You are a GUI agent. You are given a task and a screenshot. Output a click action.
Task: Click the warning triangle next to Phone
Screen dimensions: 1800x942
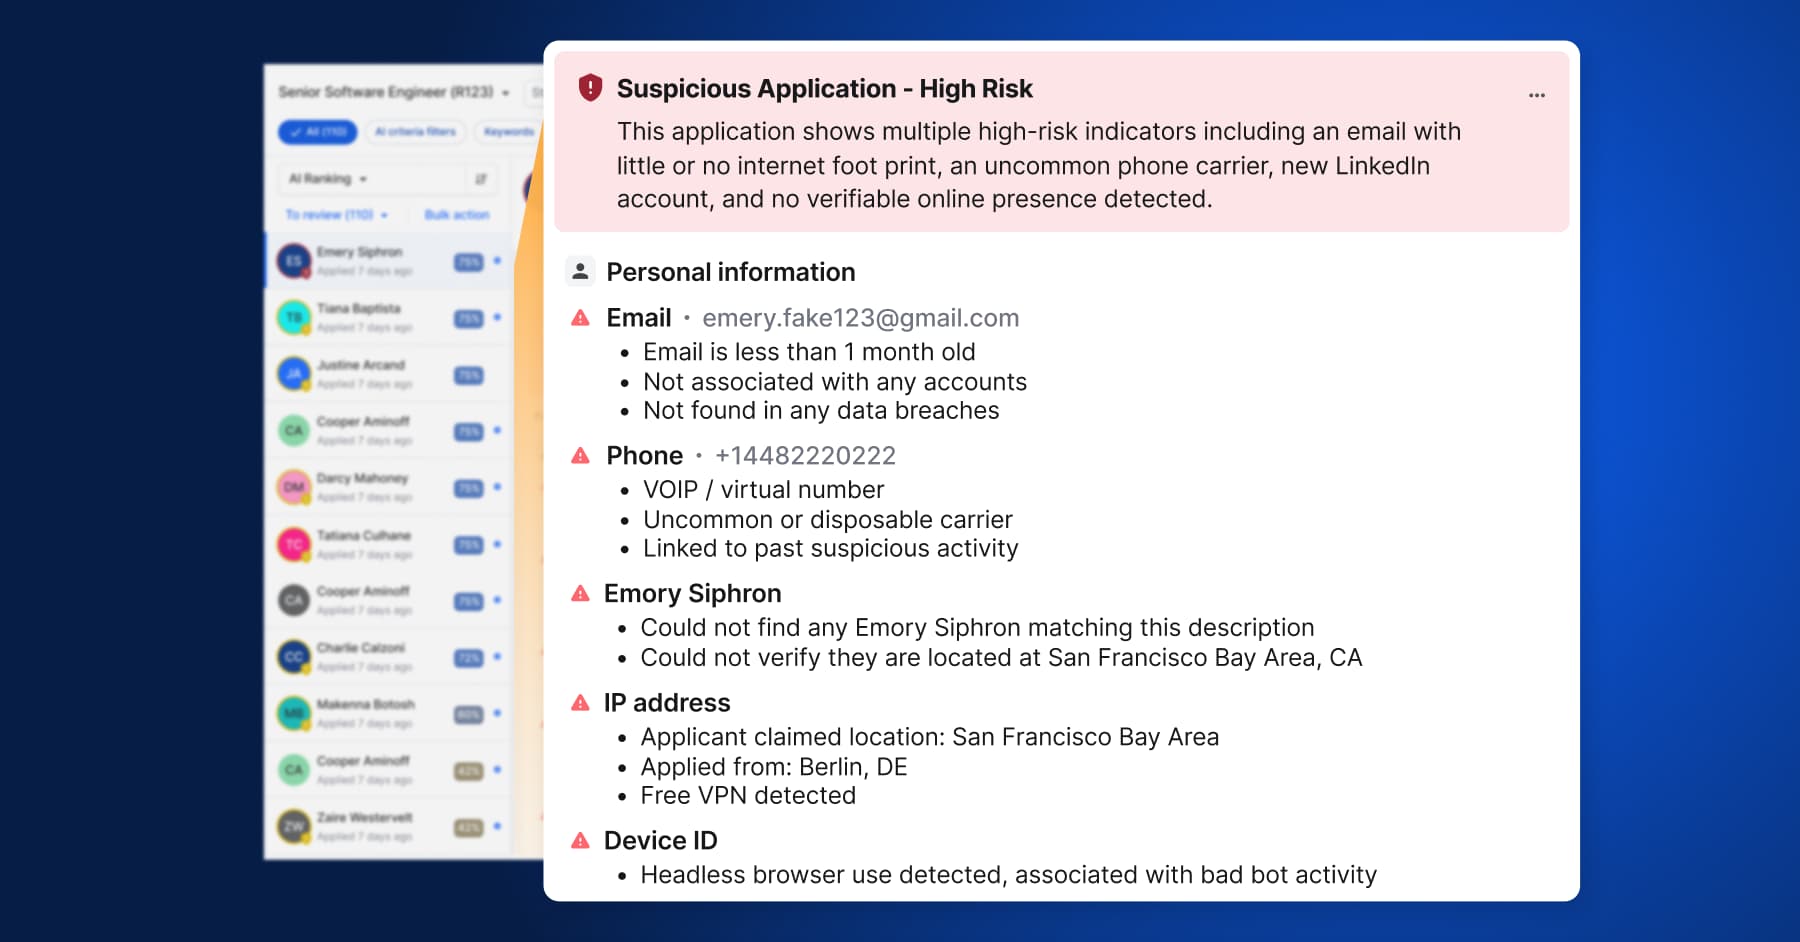pos(580,455)
